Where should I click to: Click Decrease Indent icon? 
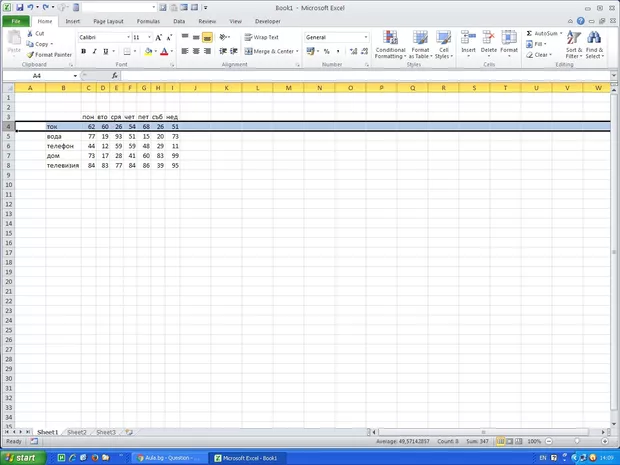click(223, 51)
